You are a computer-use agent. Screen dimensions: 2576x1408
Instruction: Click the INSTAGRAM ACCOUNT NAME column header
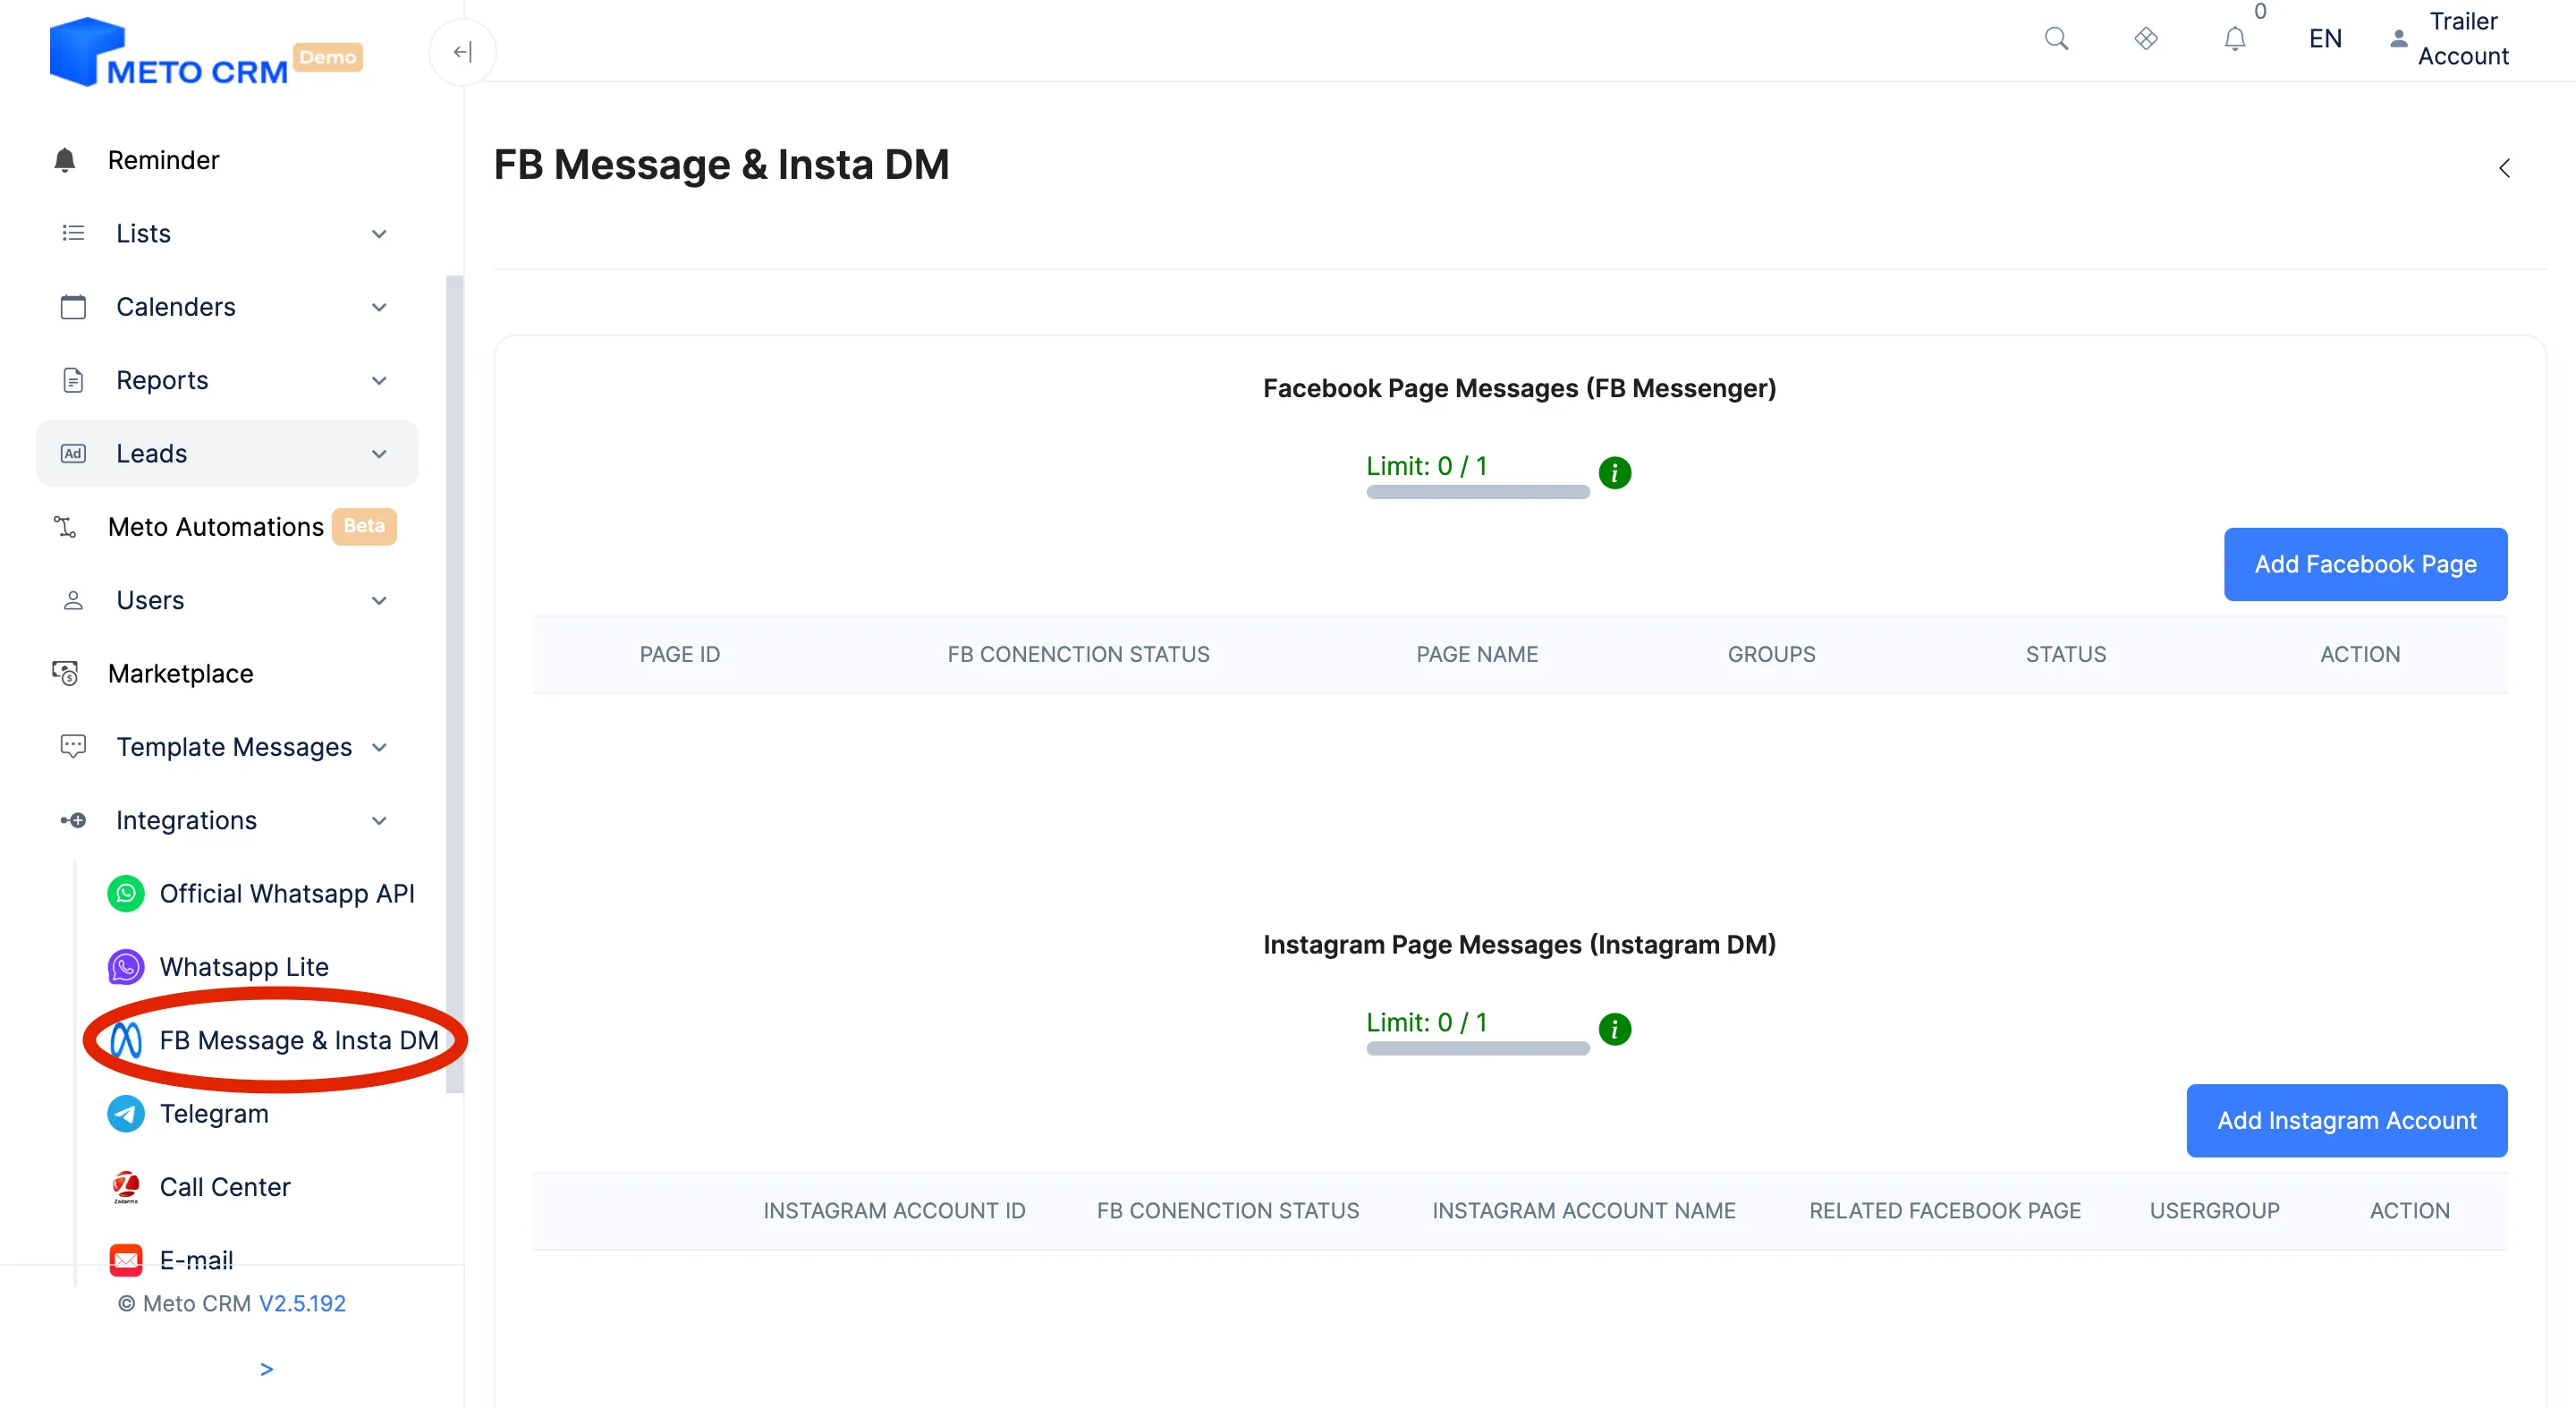click(x=1584, y=1210)
